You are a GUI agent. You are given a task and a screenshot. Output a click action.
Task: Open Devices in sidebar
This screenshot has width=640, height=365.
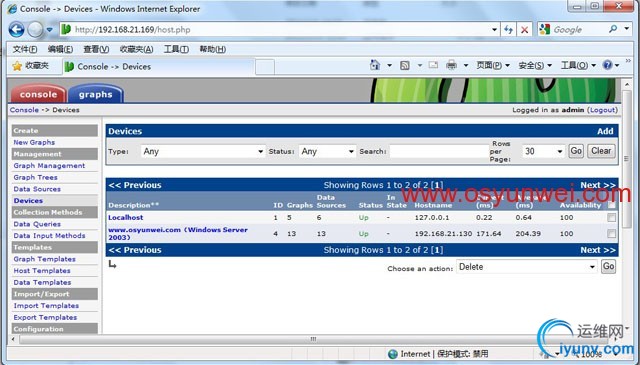coord(28,201)
